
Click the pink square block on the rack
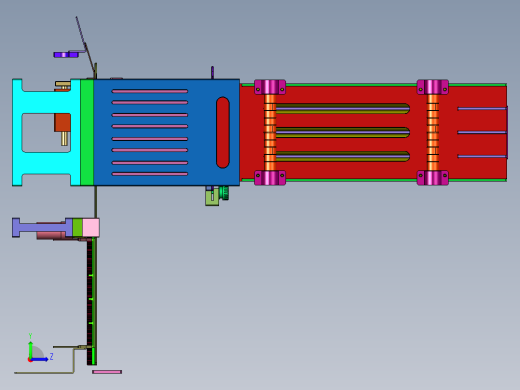click(x=91, y=227)
